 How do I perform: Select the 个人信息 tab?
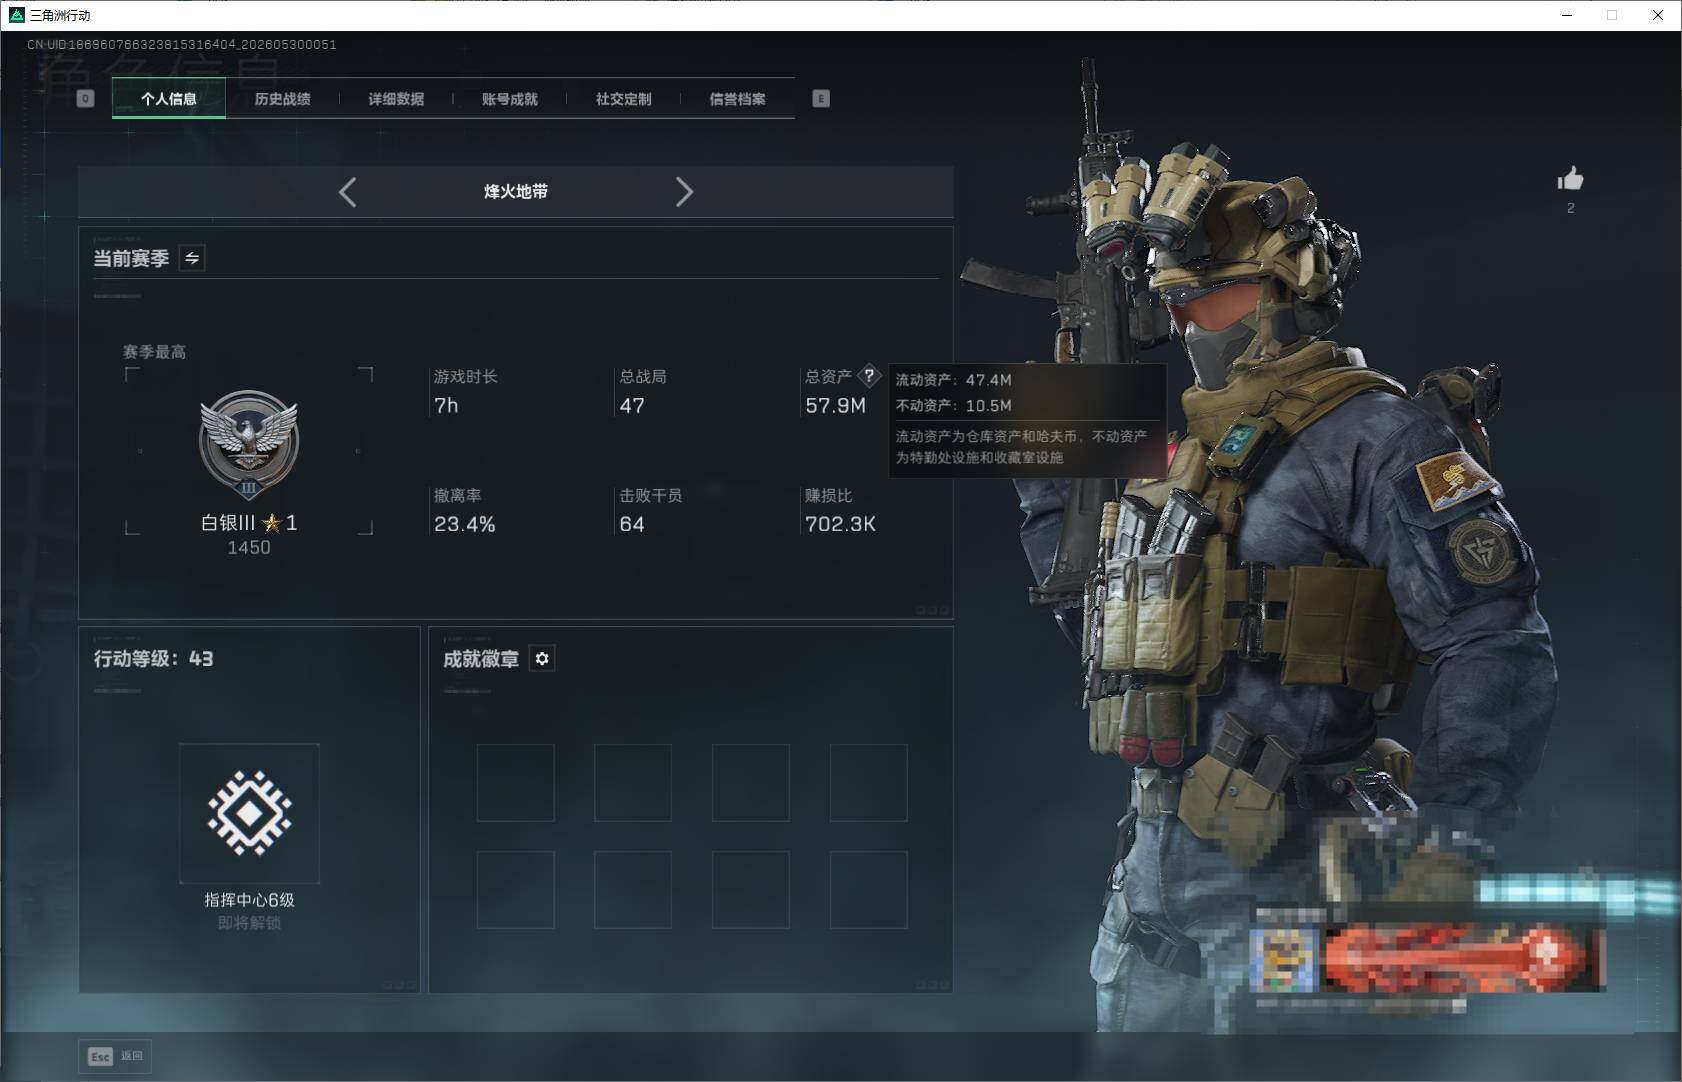coord(169,98)
